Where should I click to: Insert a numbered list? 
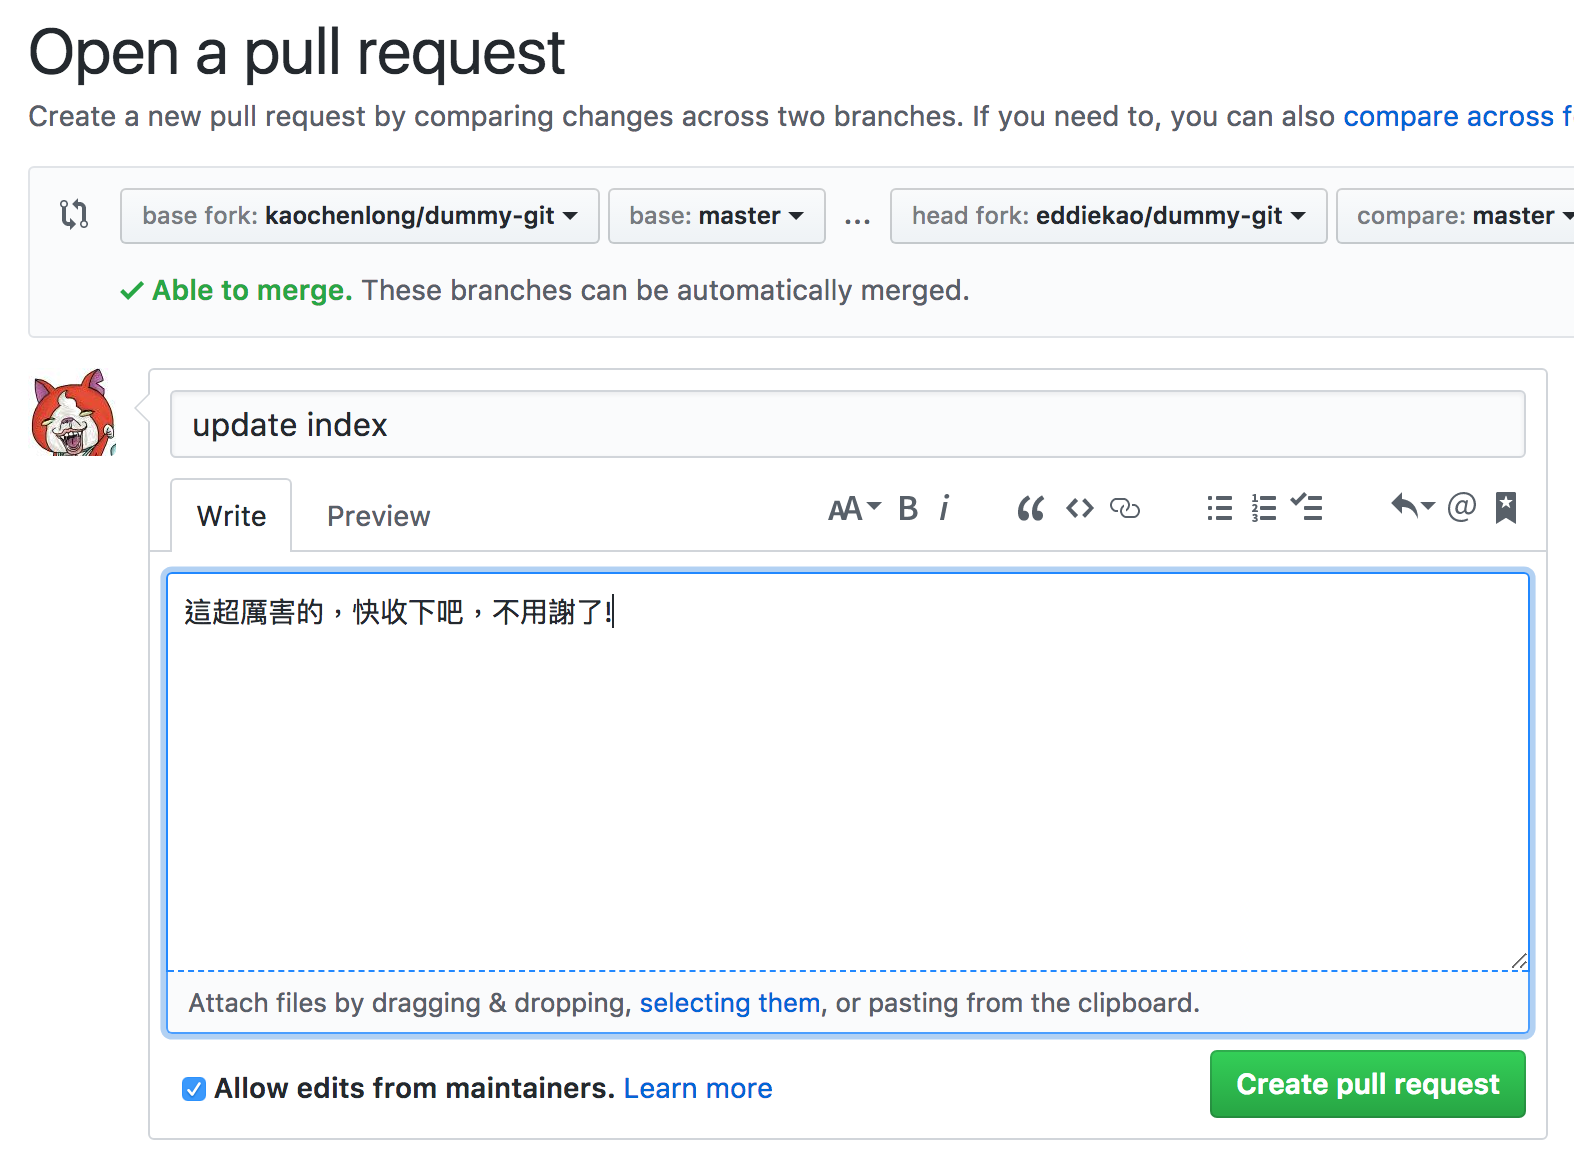1263,509
